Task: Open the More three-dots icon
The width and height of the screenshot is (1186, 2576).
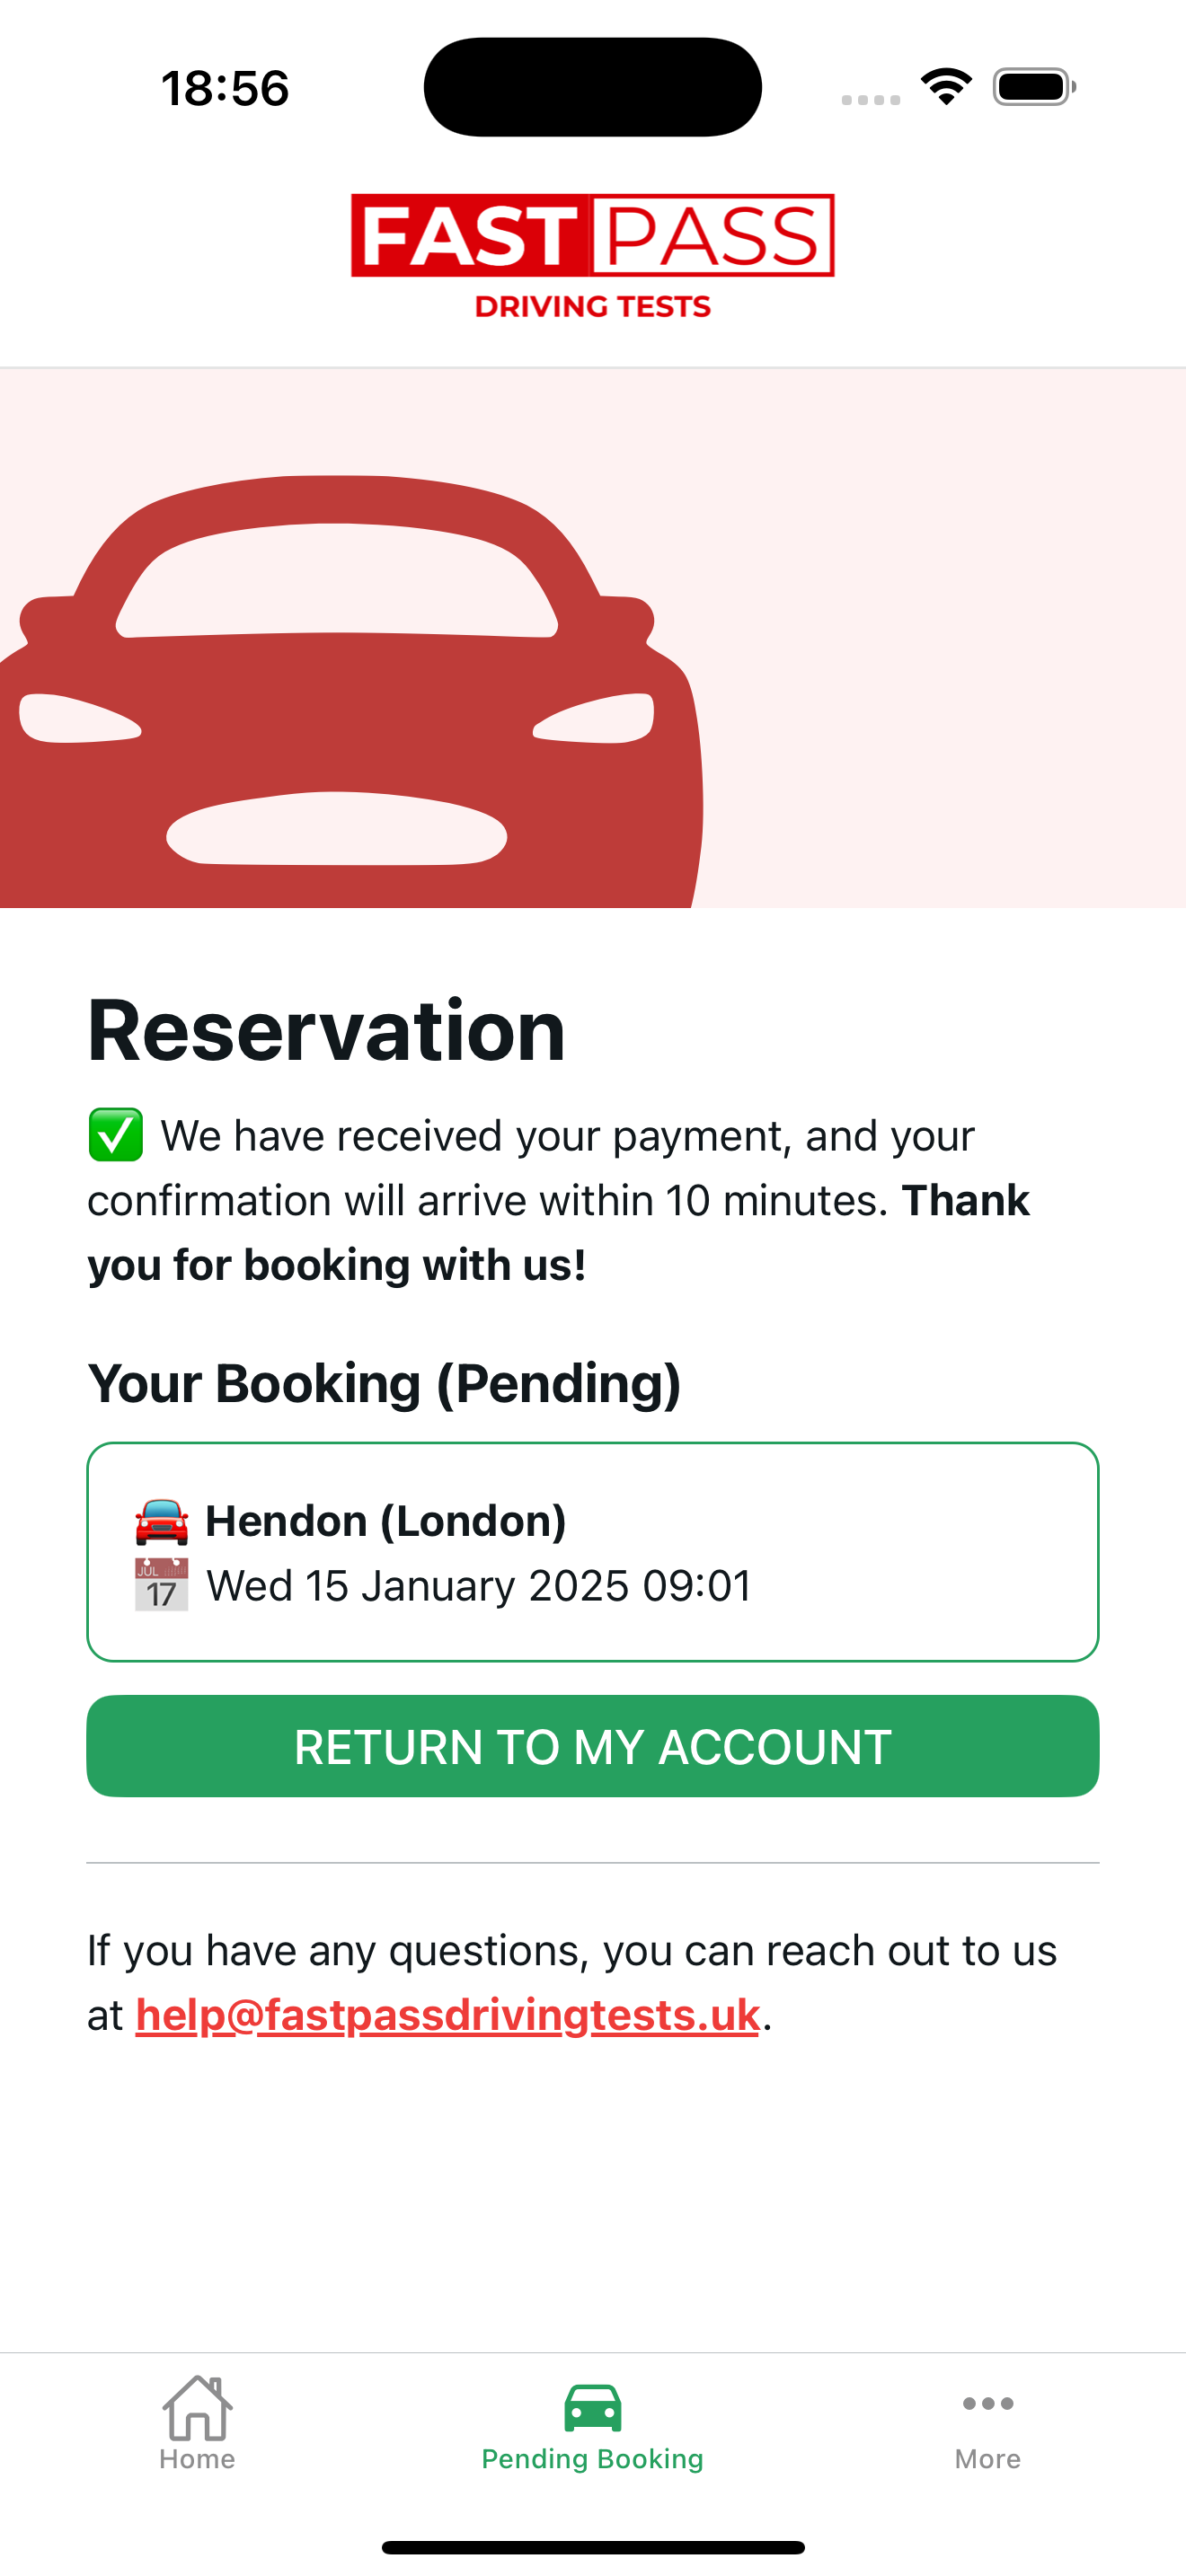Action: (x=988, y=2404)
